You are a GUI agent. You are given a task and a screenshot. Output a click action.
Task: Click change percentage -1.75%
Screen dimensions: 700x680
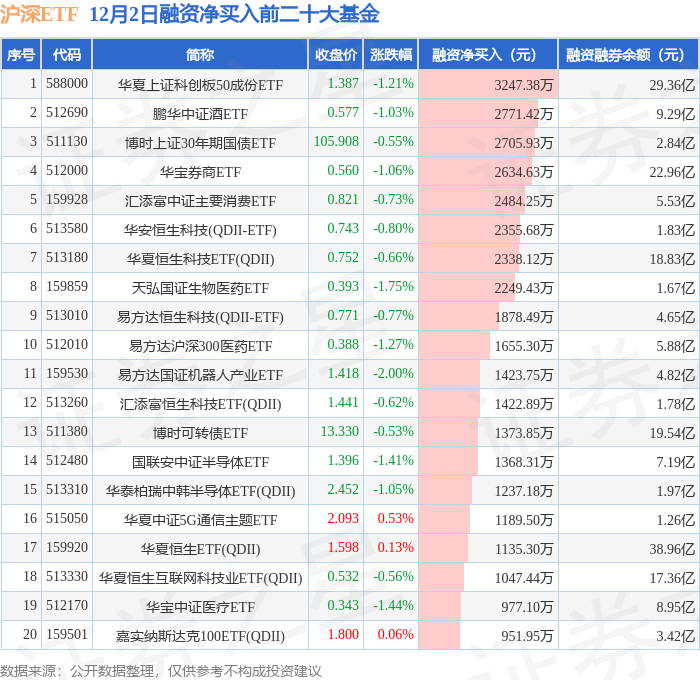click(x=393, y=287)
